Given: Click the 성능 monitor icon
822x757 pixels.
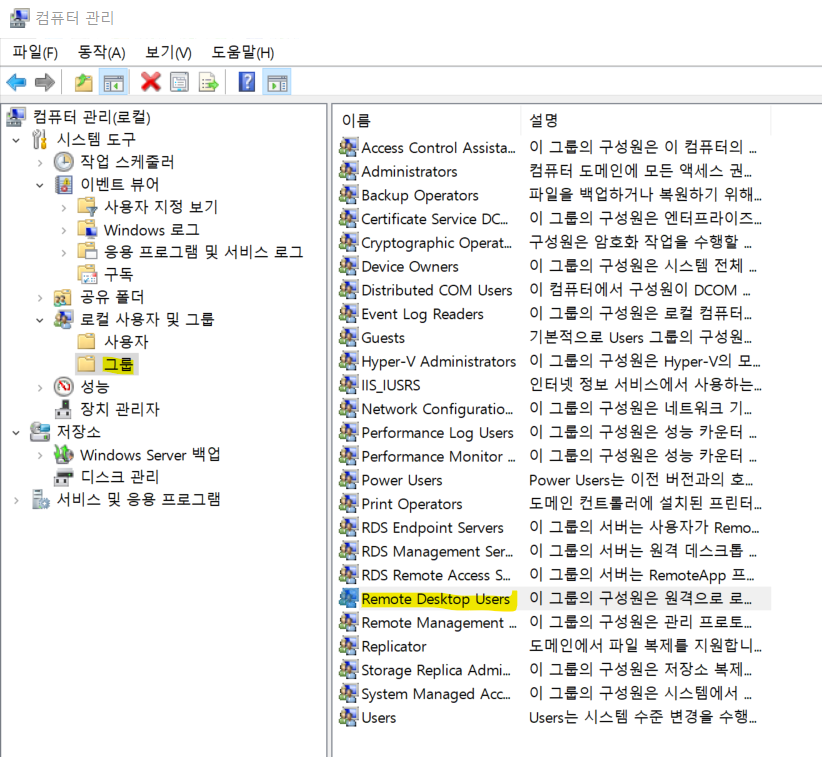Looking at the screenshot, I should click(x=63, y=387).
